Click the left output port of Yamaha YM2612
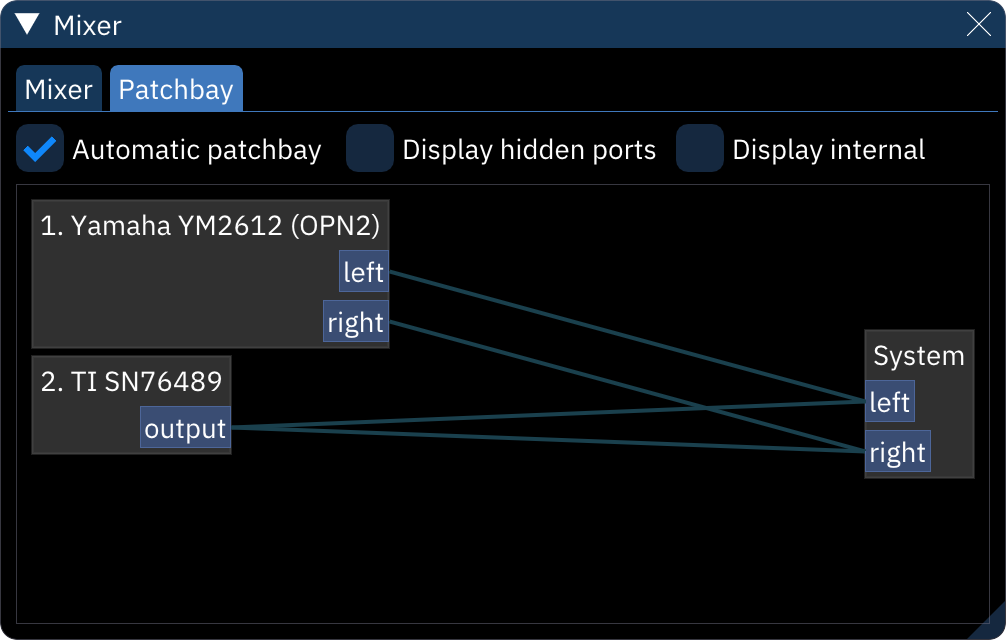This screenshot has width=1006, height=640. tap(364, 271)
